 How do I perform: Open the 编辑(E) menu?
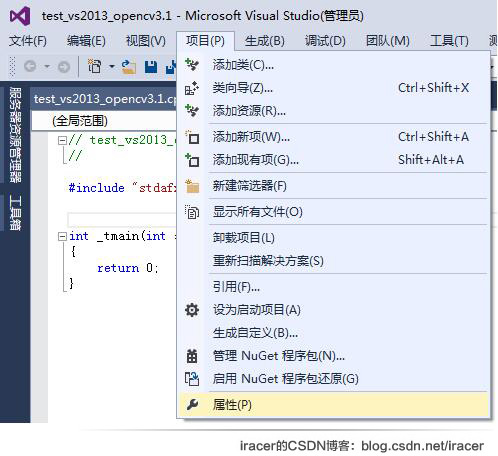tap(86, 41)
